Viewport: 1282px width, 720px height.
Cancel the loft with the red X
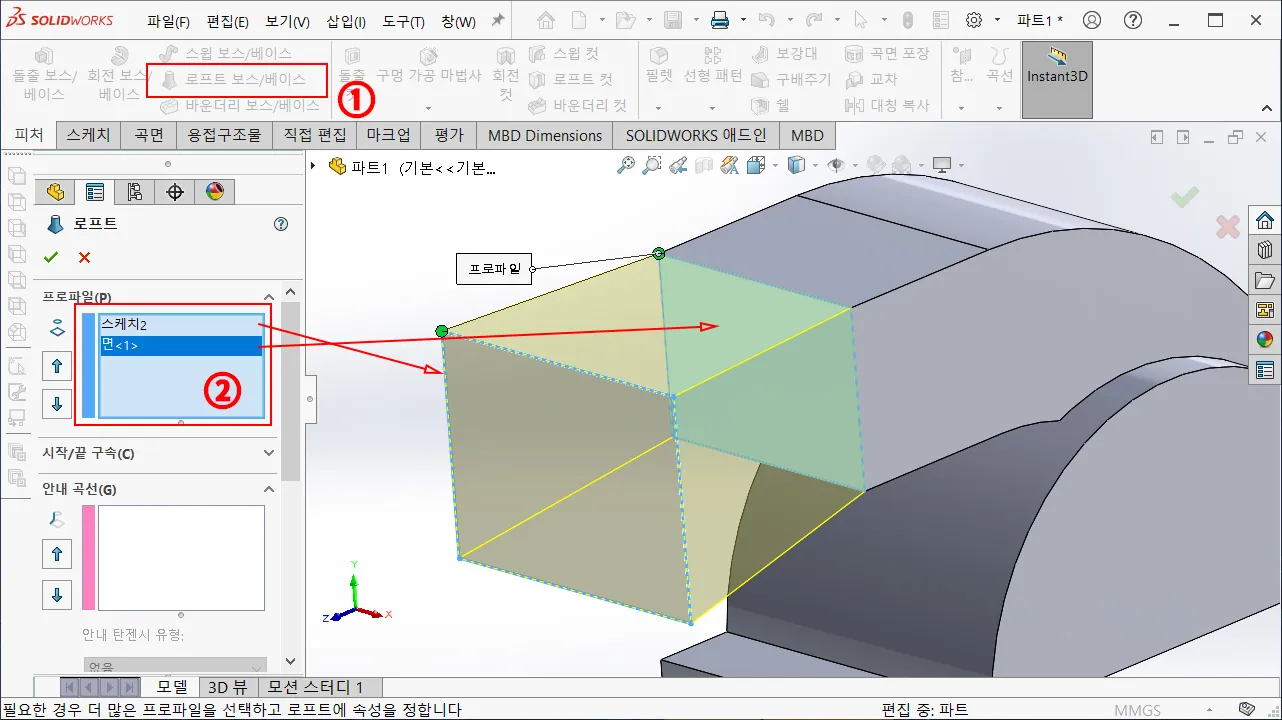click(84, 257)
